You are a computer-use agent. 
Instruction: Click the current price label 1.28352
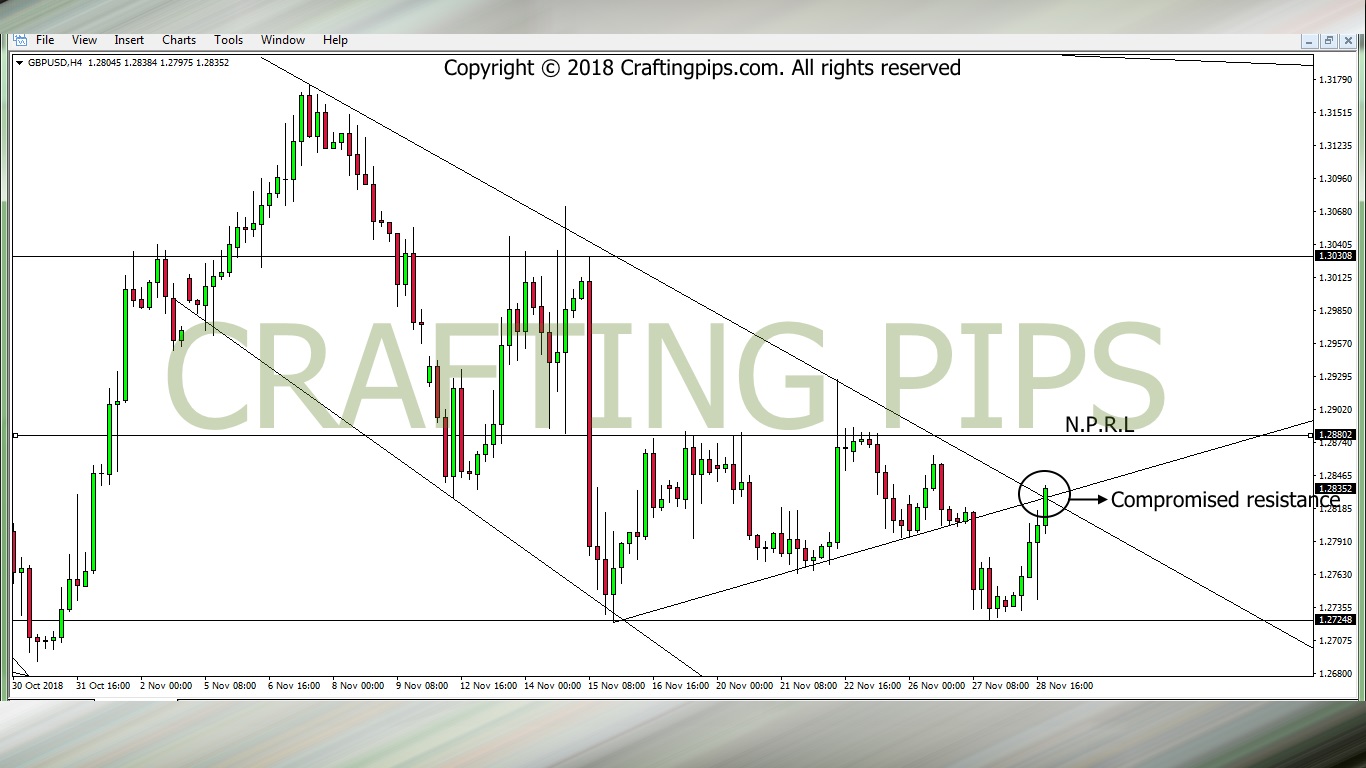(x=1335, y=489)
